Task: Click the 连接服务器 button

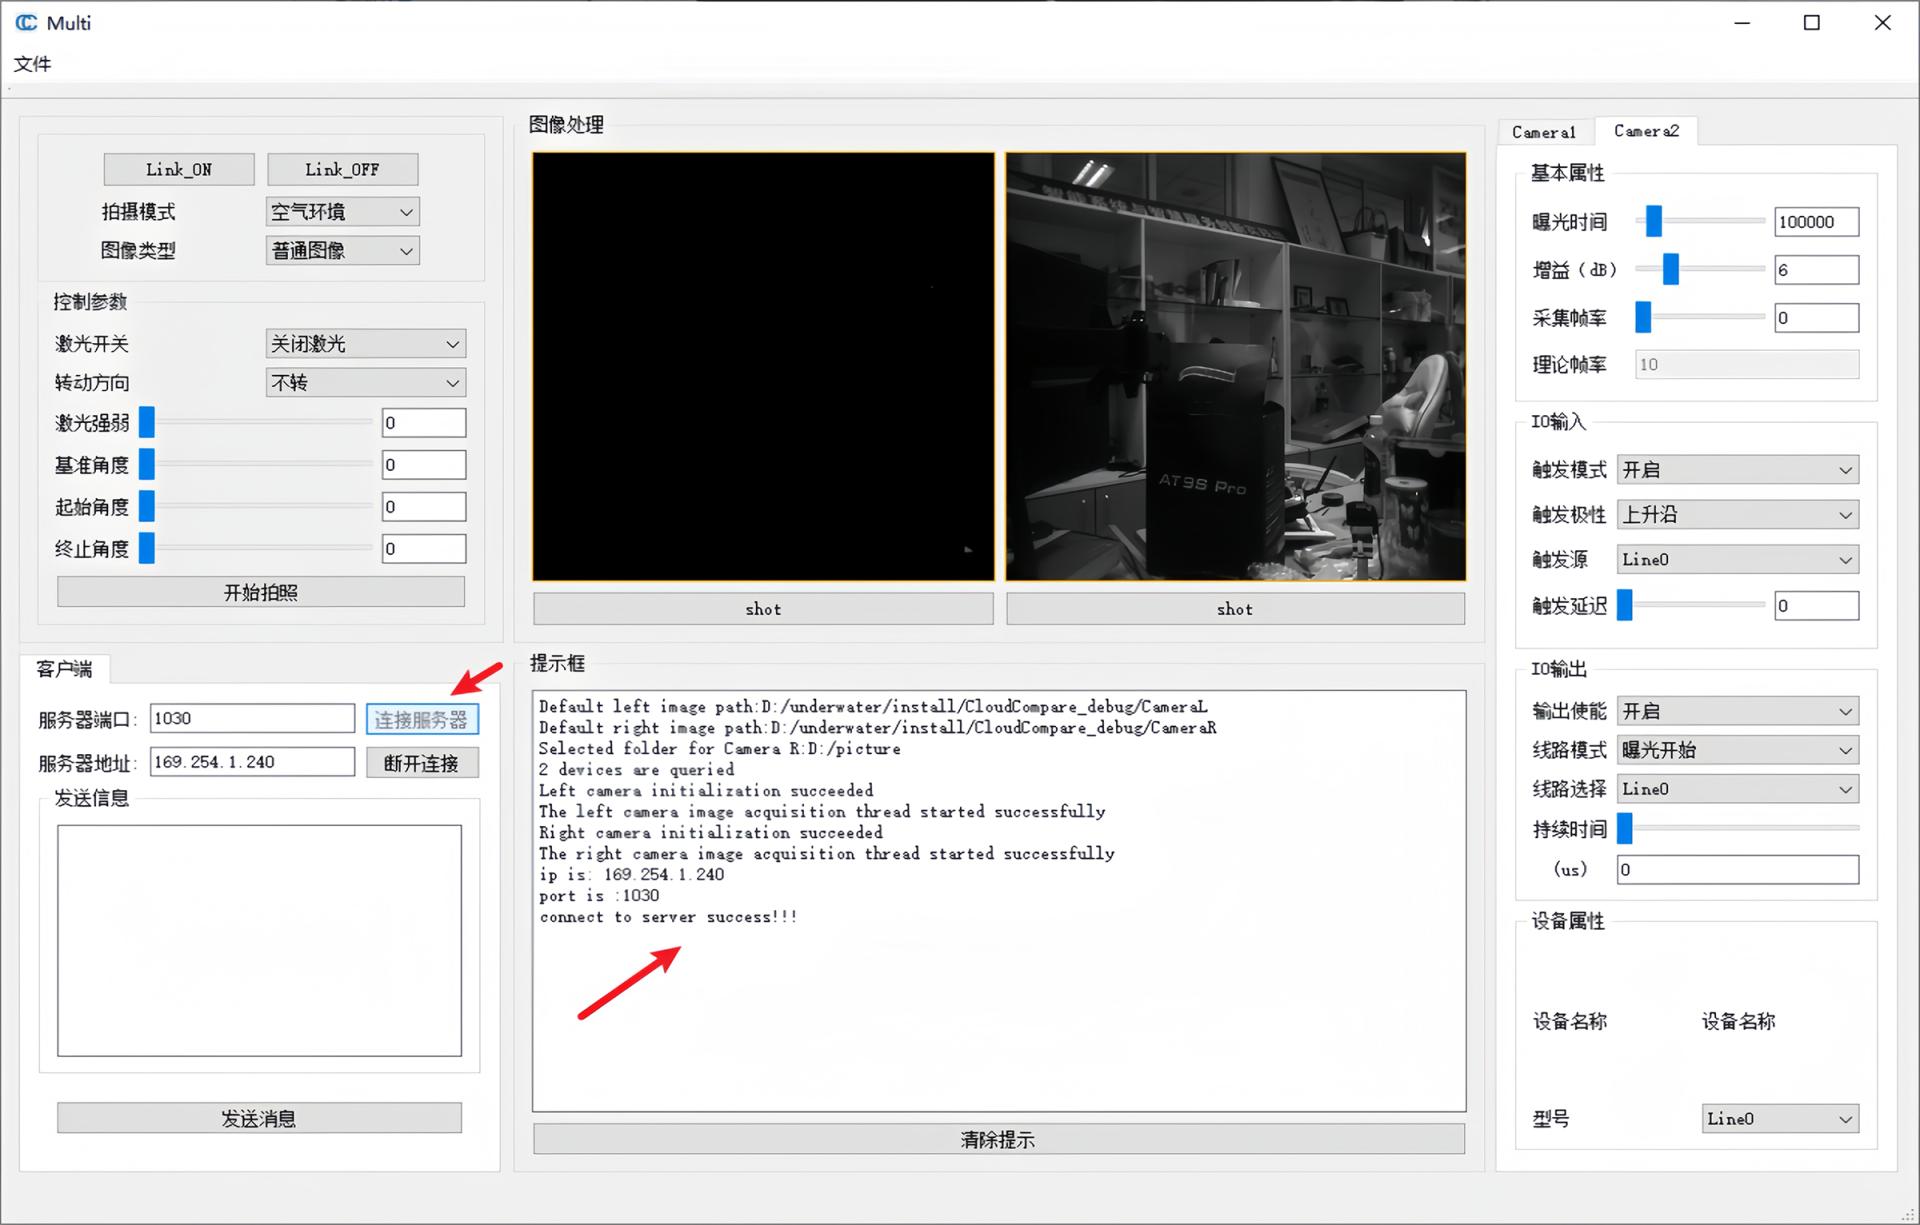Action: click(x=421, y=719)
